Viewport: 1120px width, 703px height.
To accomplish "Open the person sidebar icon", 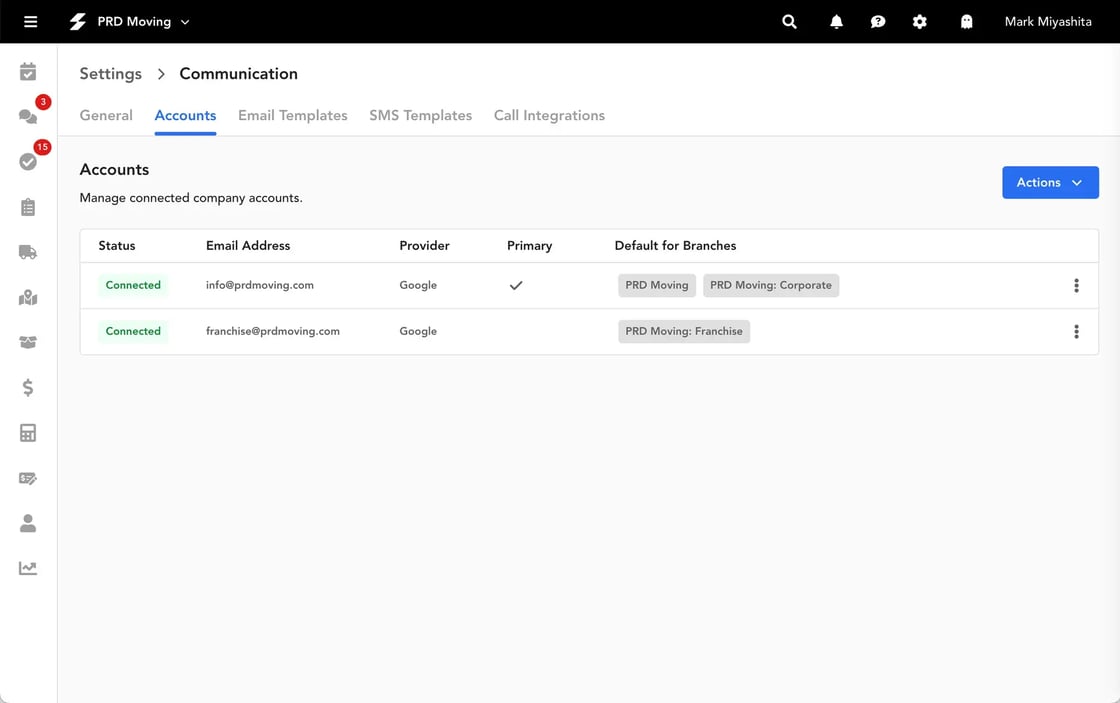I will point(28,523).
